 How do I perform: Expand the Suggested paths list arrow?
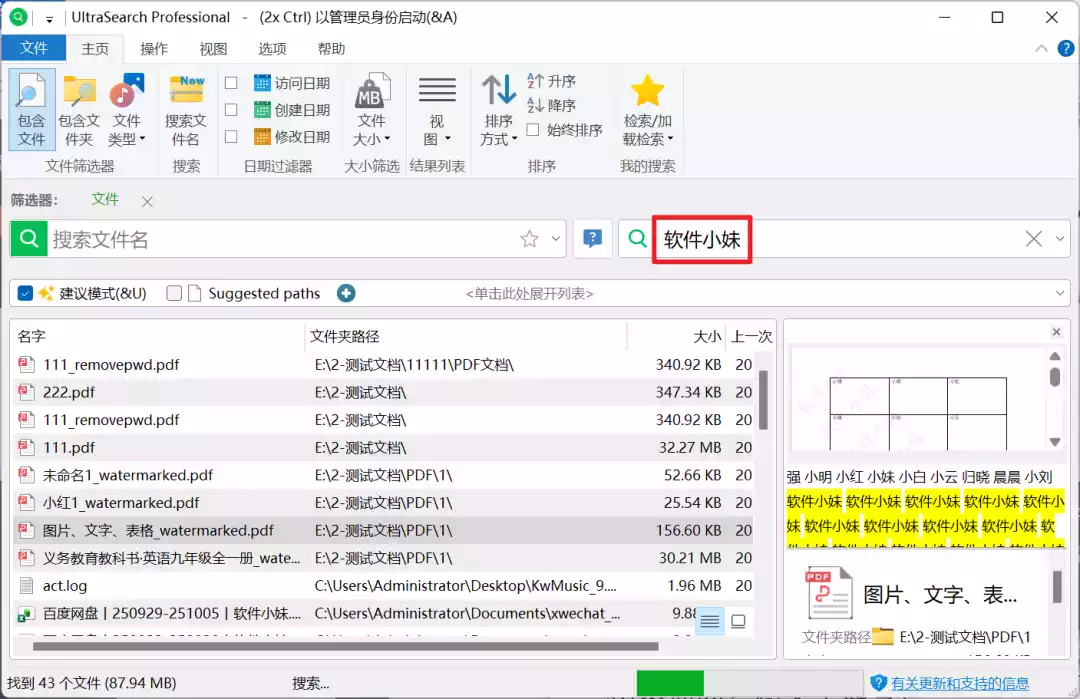point(1059,293)
